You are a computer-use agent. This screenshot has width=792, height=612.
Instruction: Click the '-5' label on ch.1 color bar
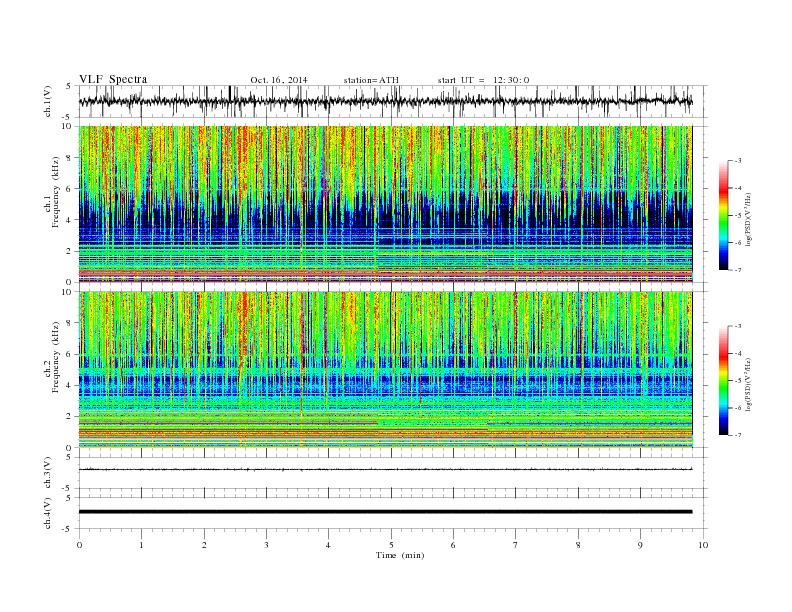[x=737, y=216]
